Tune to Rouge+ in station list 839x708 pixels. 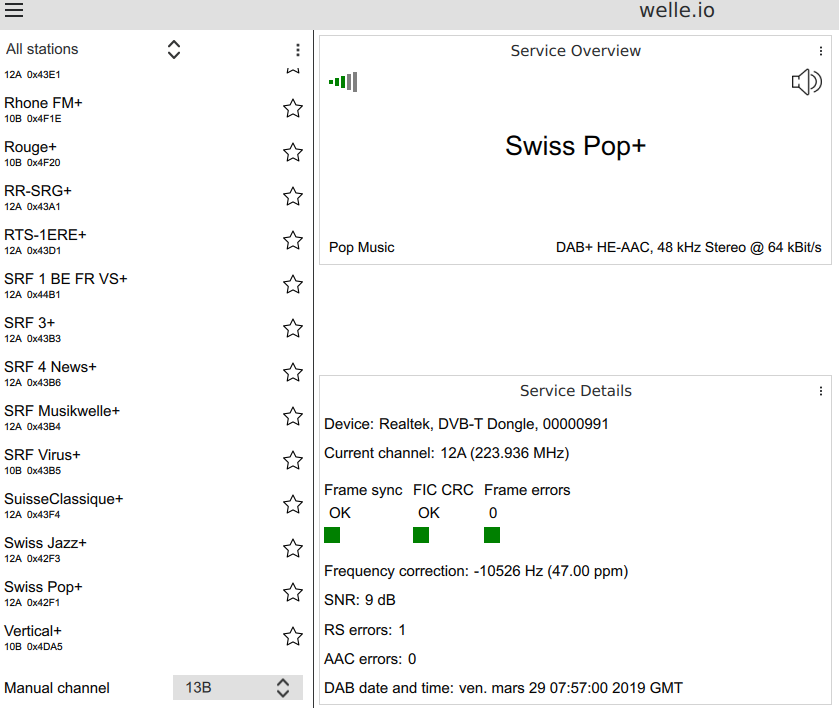coord(32,153)
